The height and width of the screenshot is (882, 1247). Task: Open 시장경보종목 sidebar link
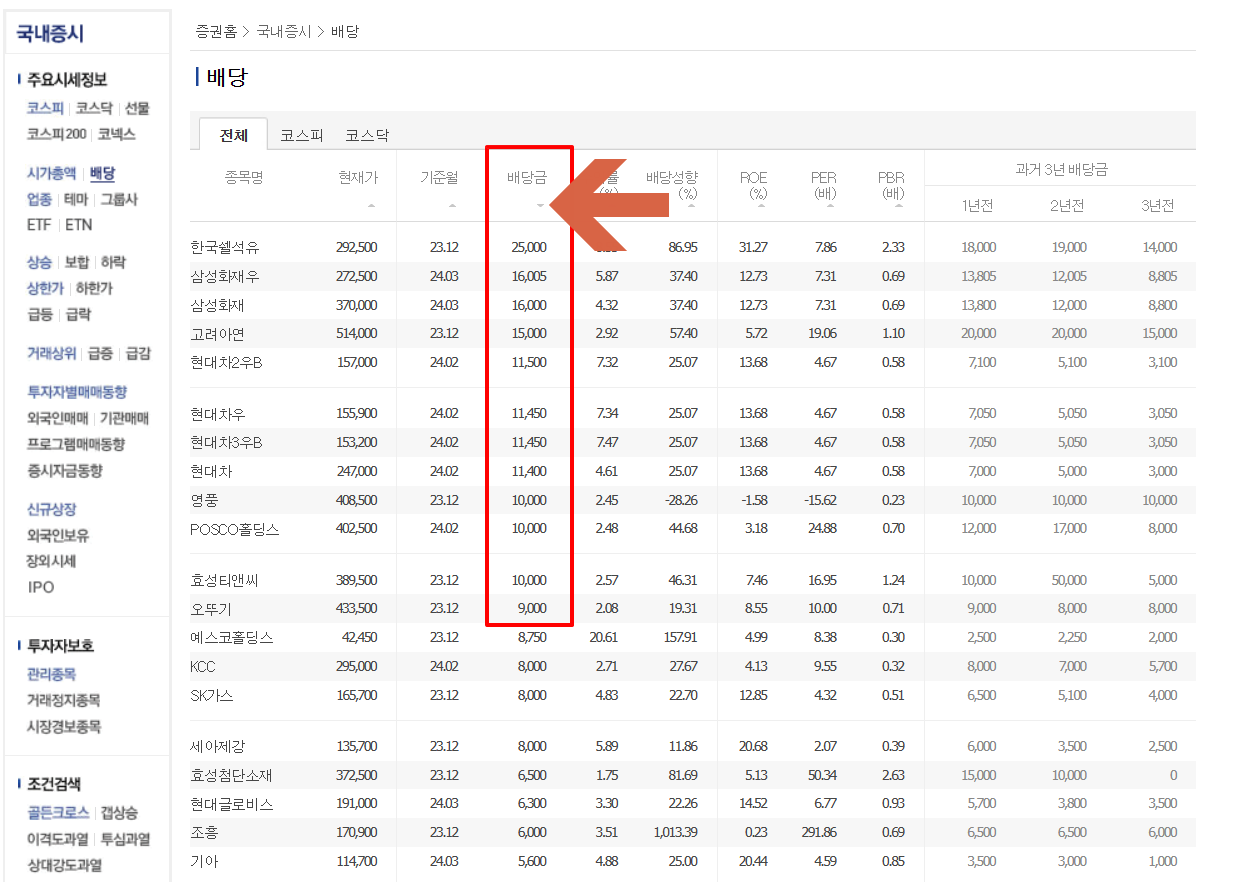(x=64, y=727)
